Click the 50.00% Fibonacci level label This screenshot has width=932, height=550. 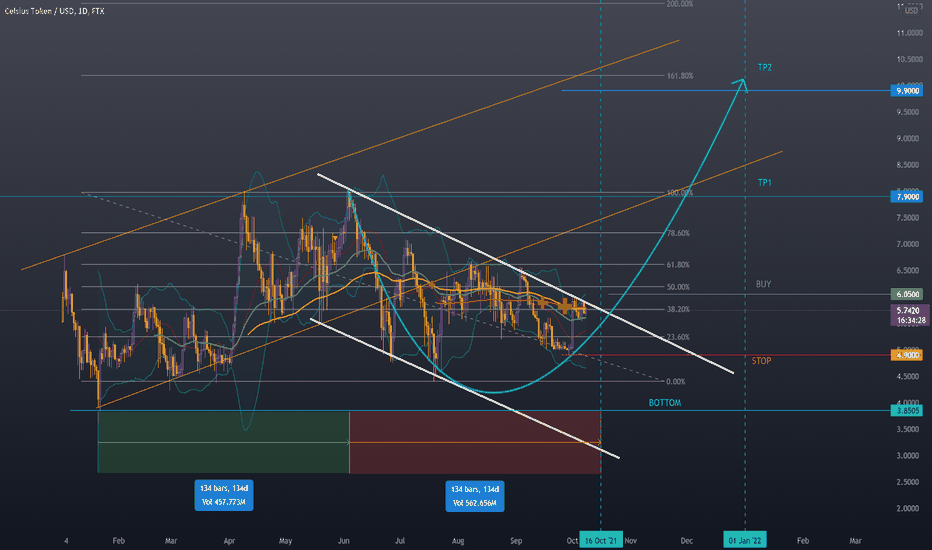(x=678, y=287)
